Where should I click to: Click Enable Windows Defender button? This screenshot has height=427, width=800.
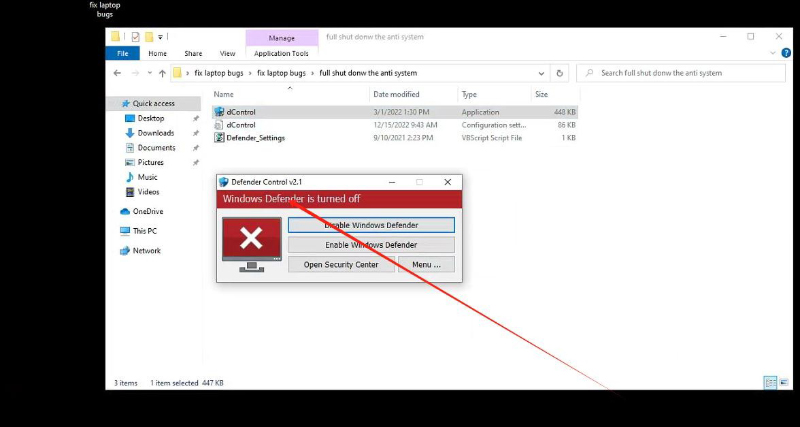point(371,245)
